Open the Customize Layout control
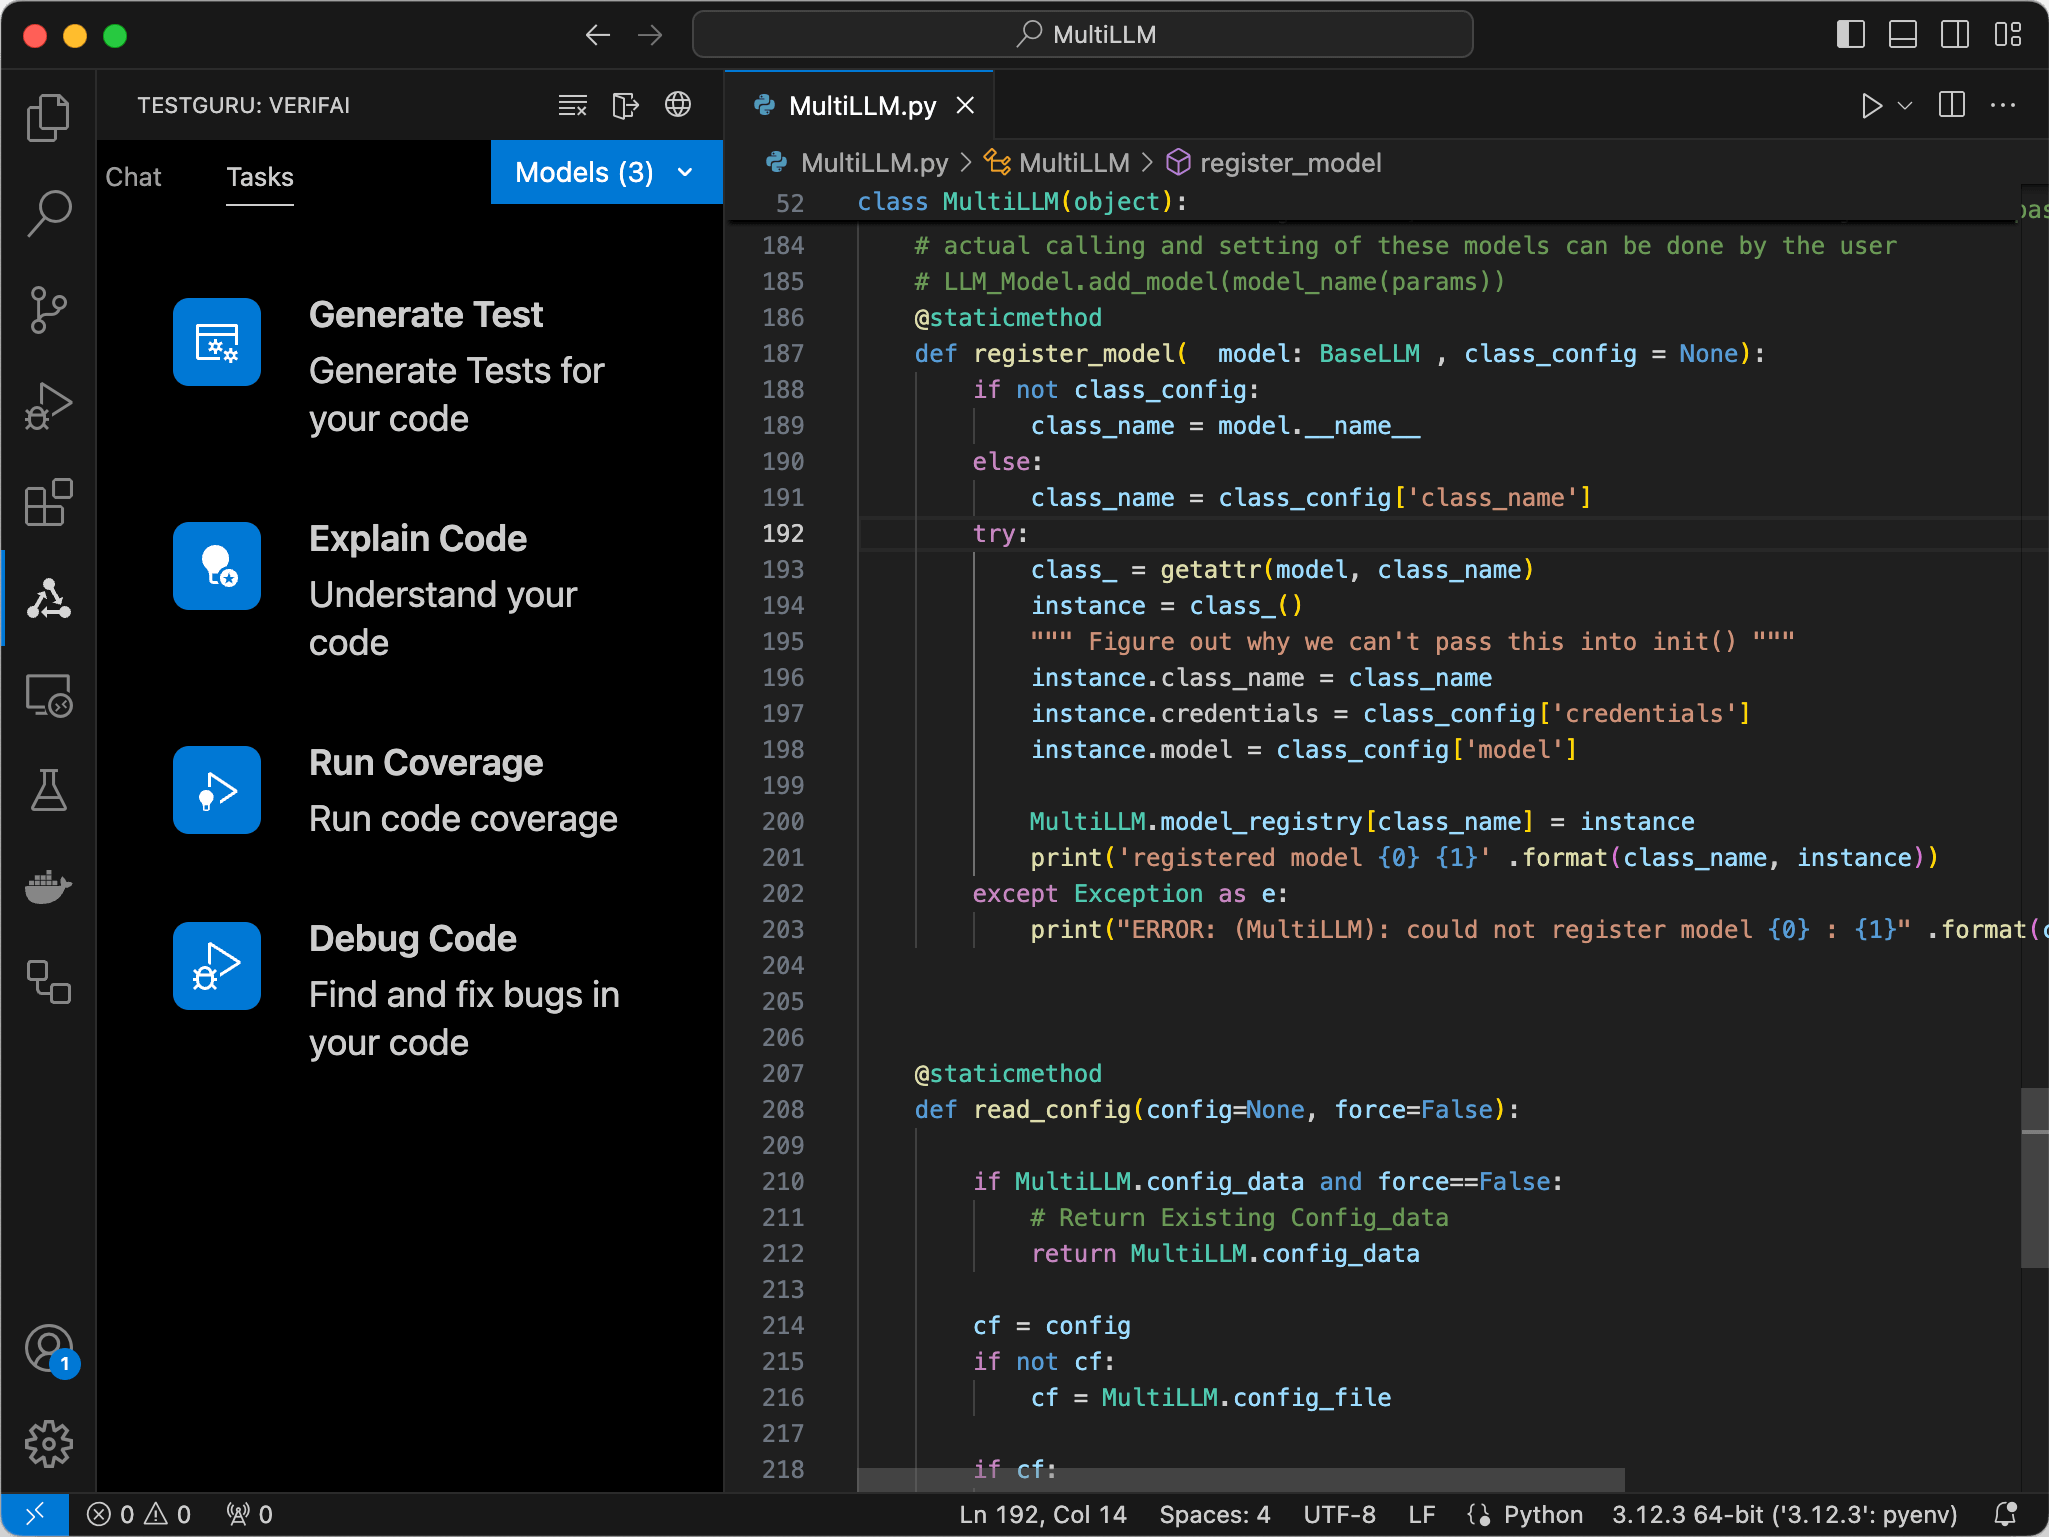 pos(2007,35)
